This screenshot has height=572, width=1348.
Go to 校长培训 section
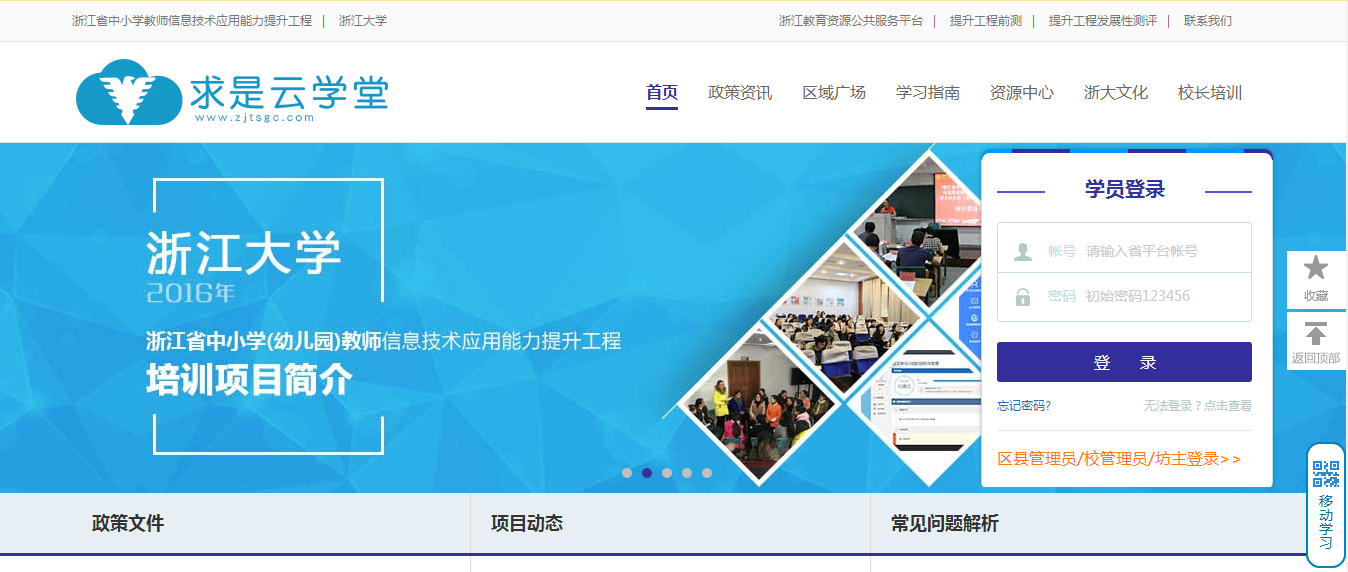(x=1210, y=93)
